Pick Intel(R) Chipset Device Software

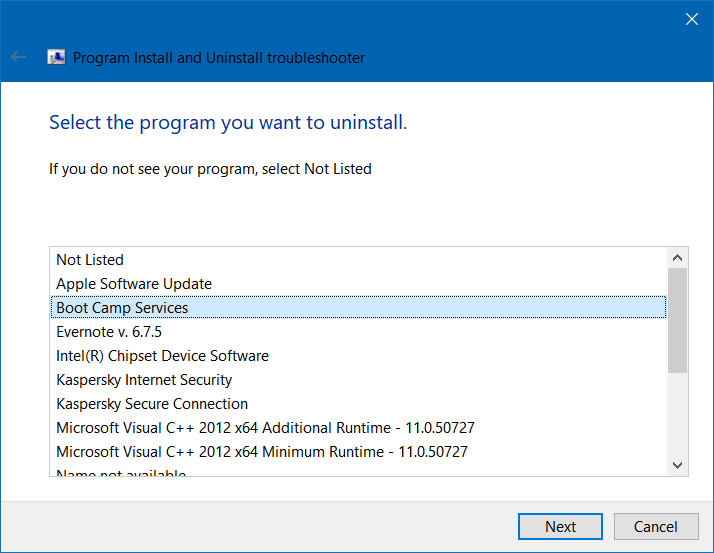[162, 356]
